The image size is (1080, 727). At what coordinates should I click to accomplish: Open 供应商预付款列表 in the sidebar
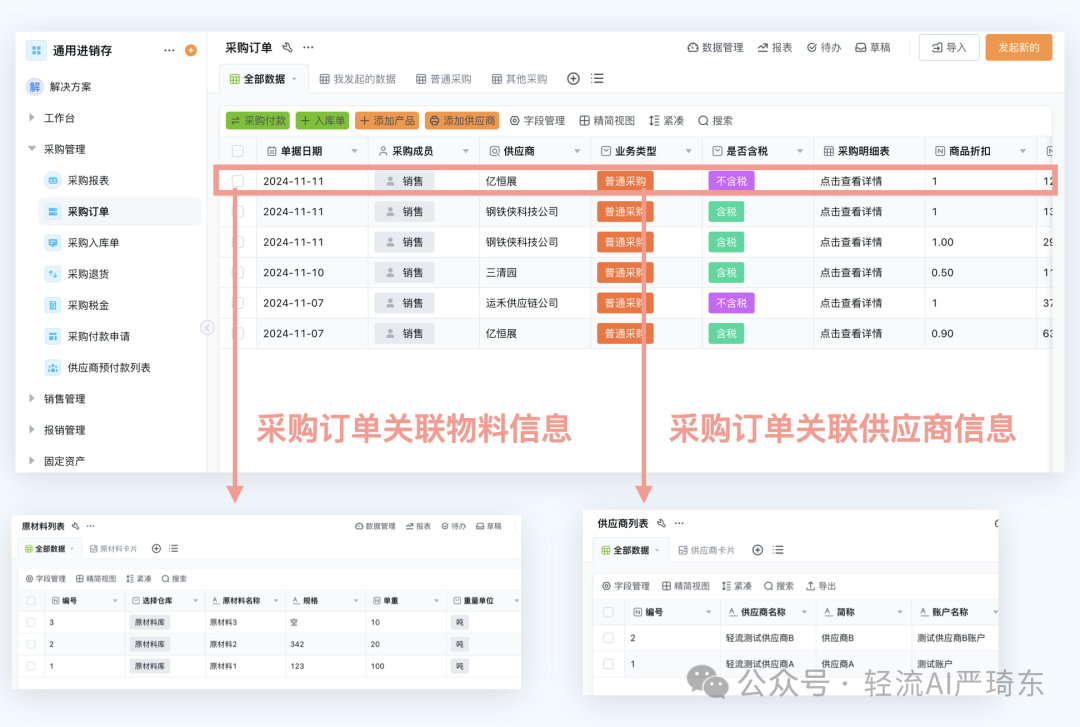(110, 367)
